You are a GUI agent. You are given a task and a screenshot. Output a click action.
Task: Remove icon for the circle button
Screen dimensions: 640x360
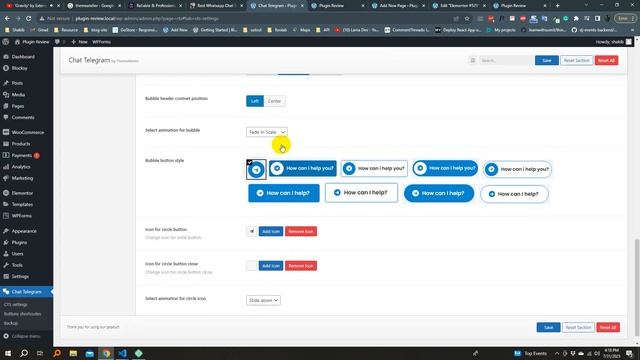coord(301,231)
